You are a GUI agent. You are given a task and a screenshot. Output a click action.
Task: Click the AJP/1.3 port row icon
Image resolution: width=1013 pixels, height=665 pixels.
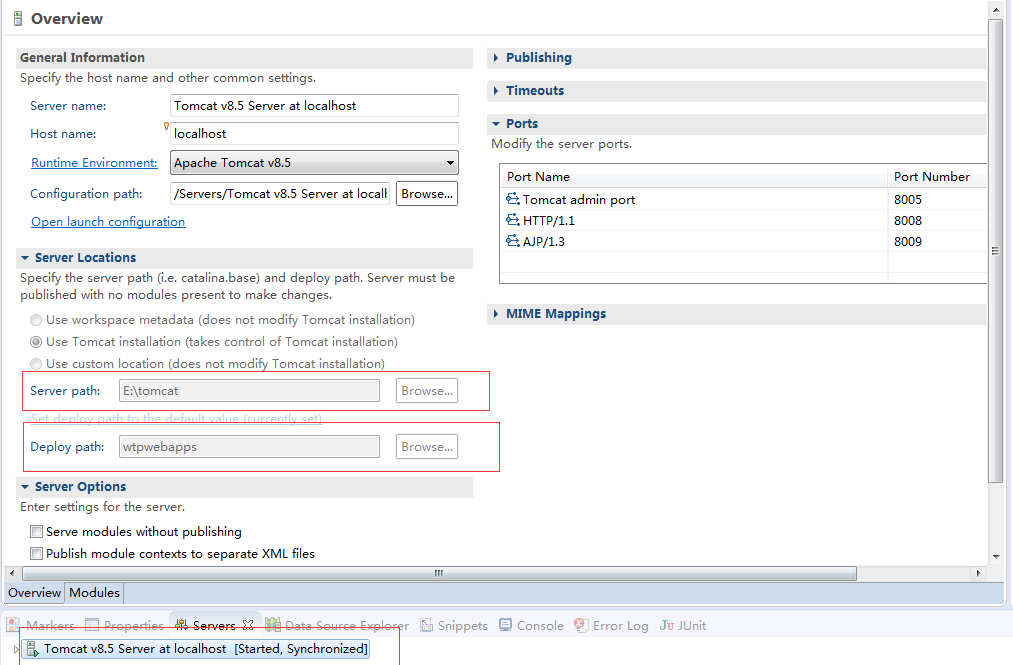[512, 241]
